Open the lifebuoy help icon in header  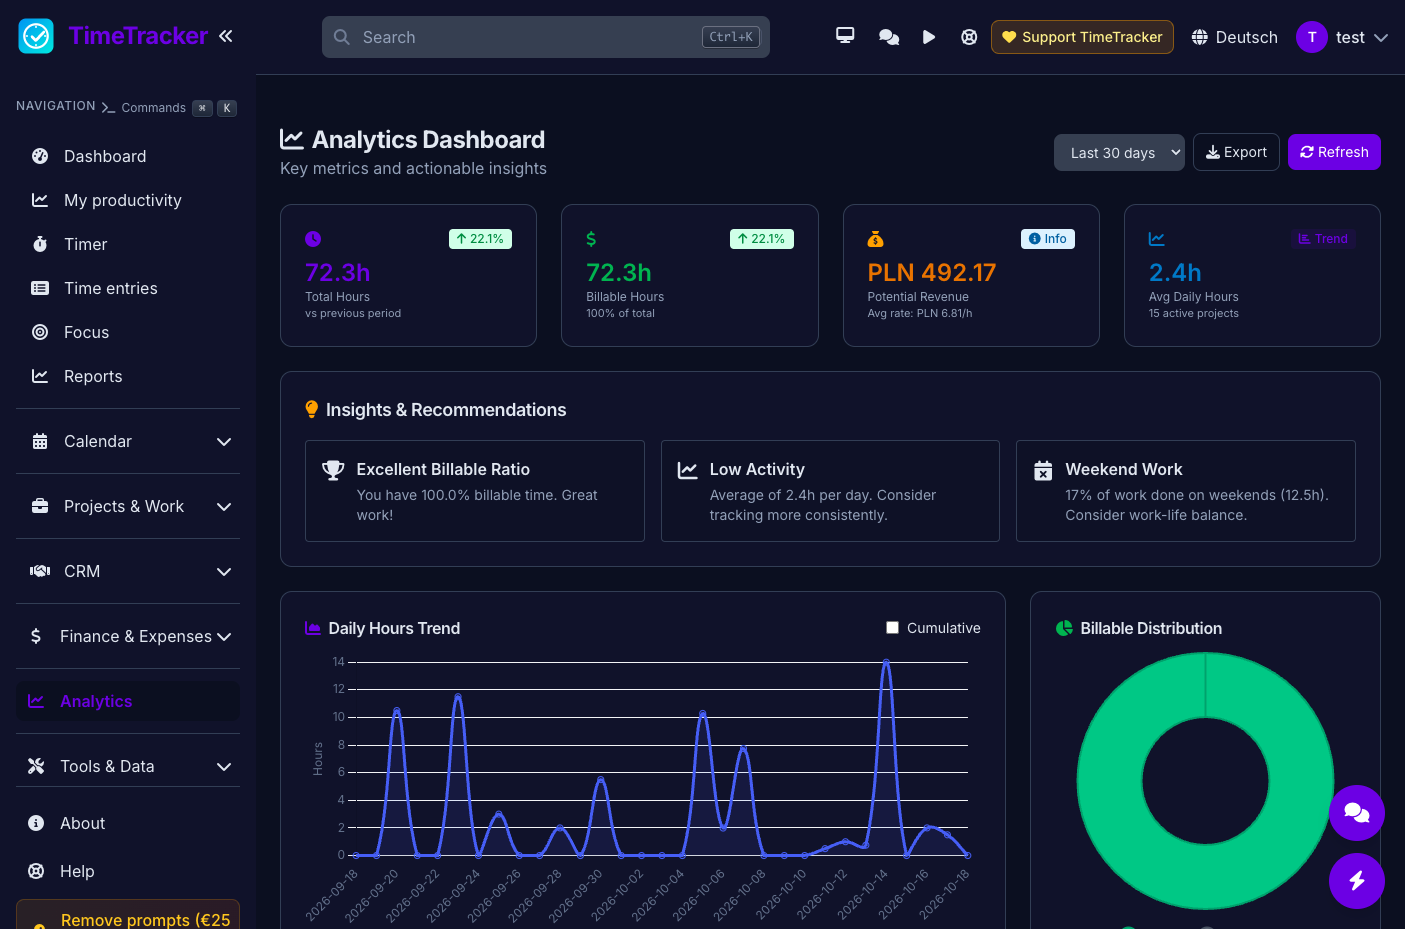click(969, 37)
